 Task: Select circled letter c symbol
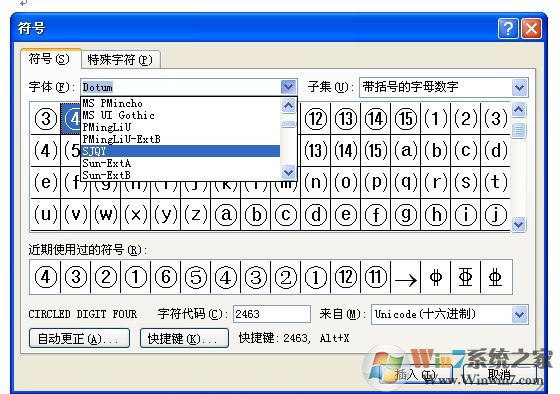[286, 214]
